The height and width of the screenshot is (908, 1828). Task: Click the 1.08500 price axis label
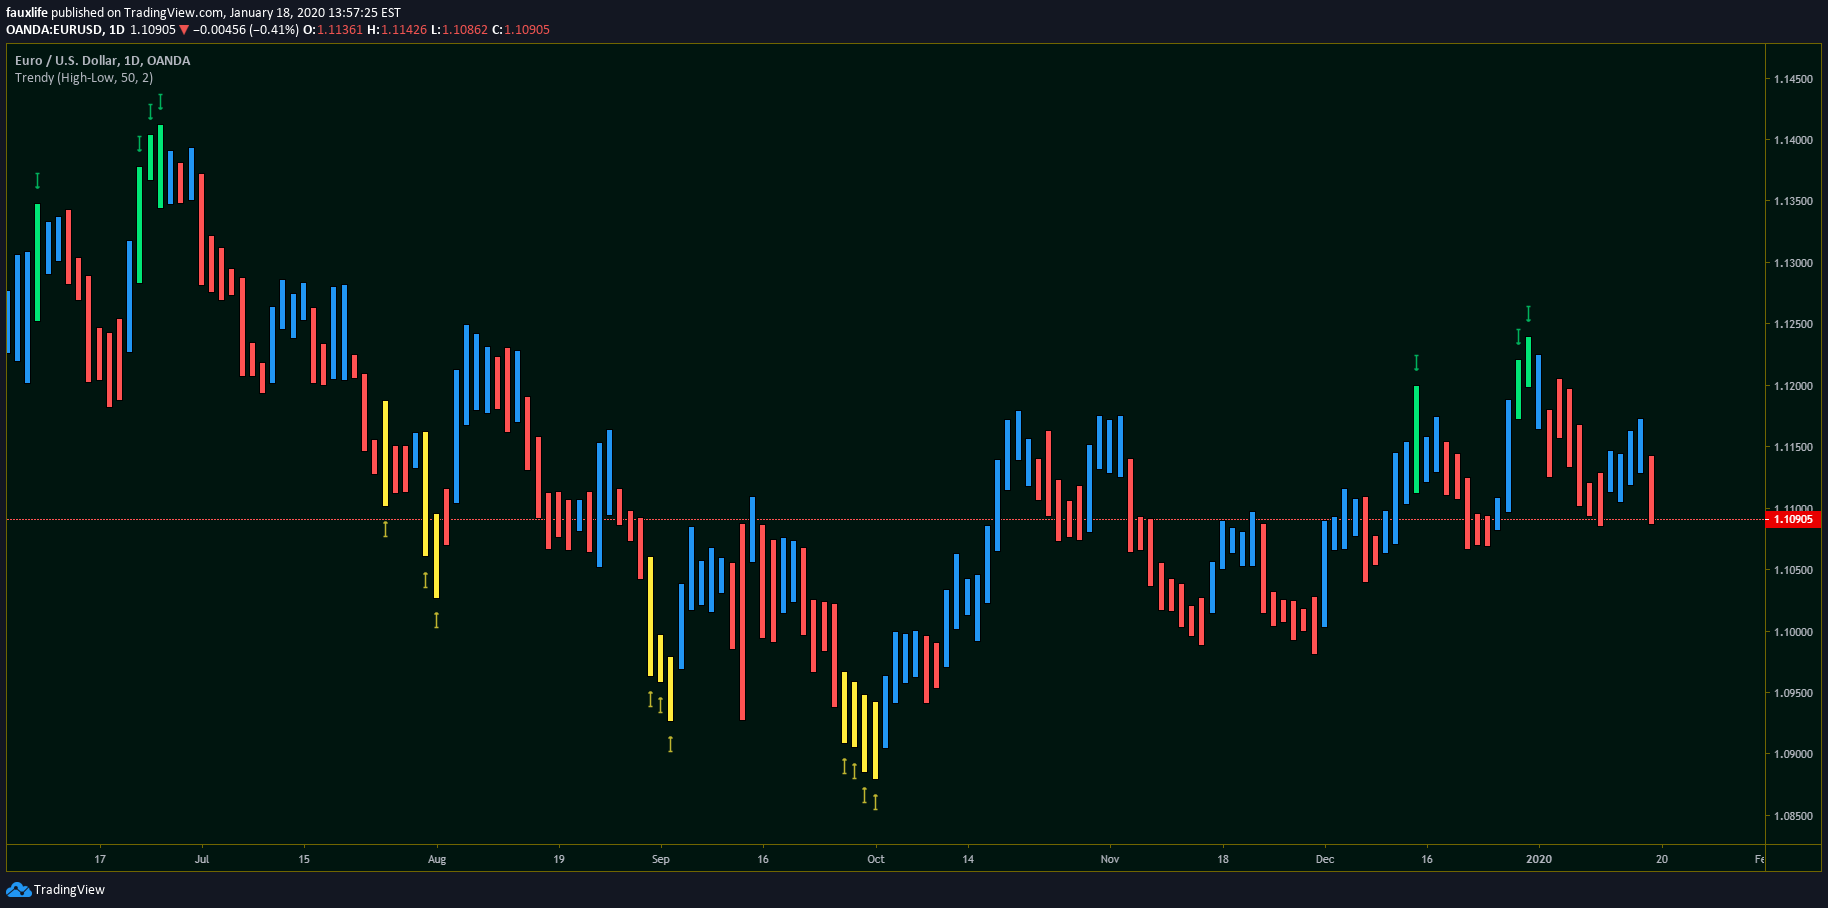[1793, 816]
